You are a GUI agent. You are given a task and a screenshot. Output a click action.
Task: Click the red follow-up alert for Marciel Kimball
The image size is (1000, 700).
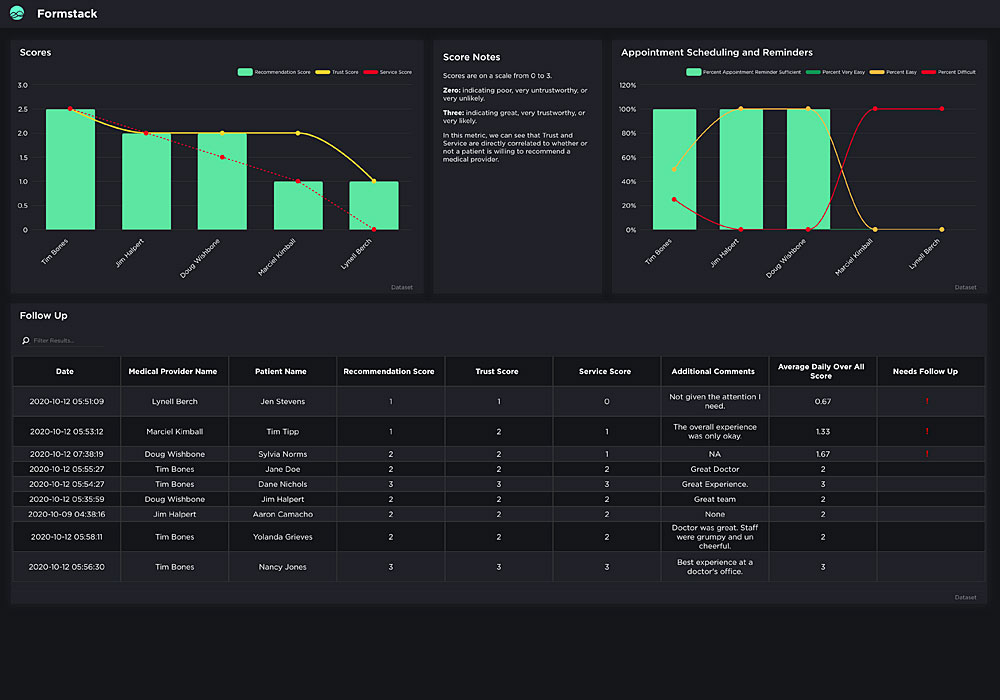(x=926, y=432)
